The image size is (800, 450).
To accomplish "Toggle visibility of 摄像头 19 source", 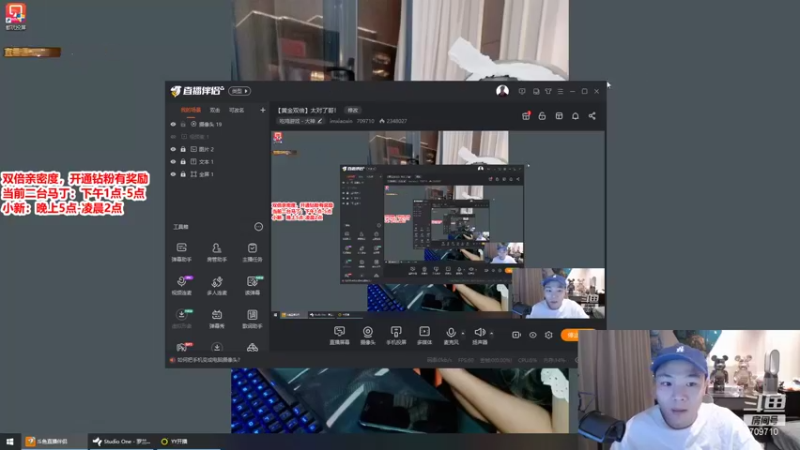I will (x=173, y=124).
